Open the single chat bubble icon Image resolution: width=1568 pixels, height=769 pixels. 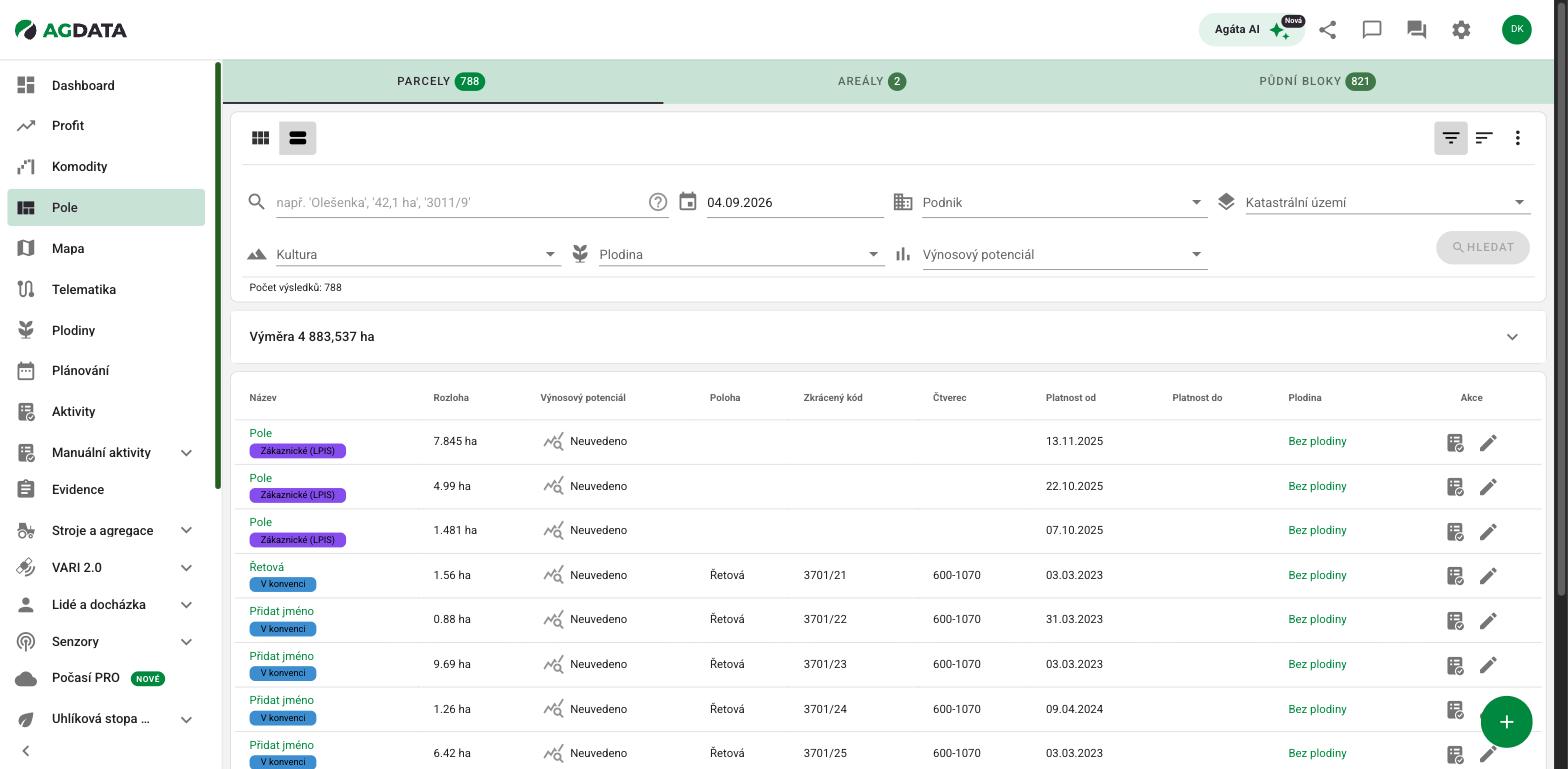point(1372,30)
